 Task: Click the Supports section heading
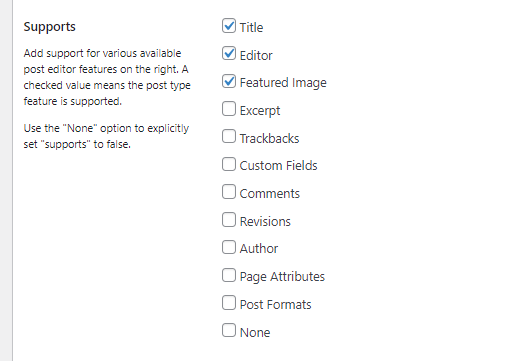tap(49, 27)
